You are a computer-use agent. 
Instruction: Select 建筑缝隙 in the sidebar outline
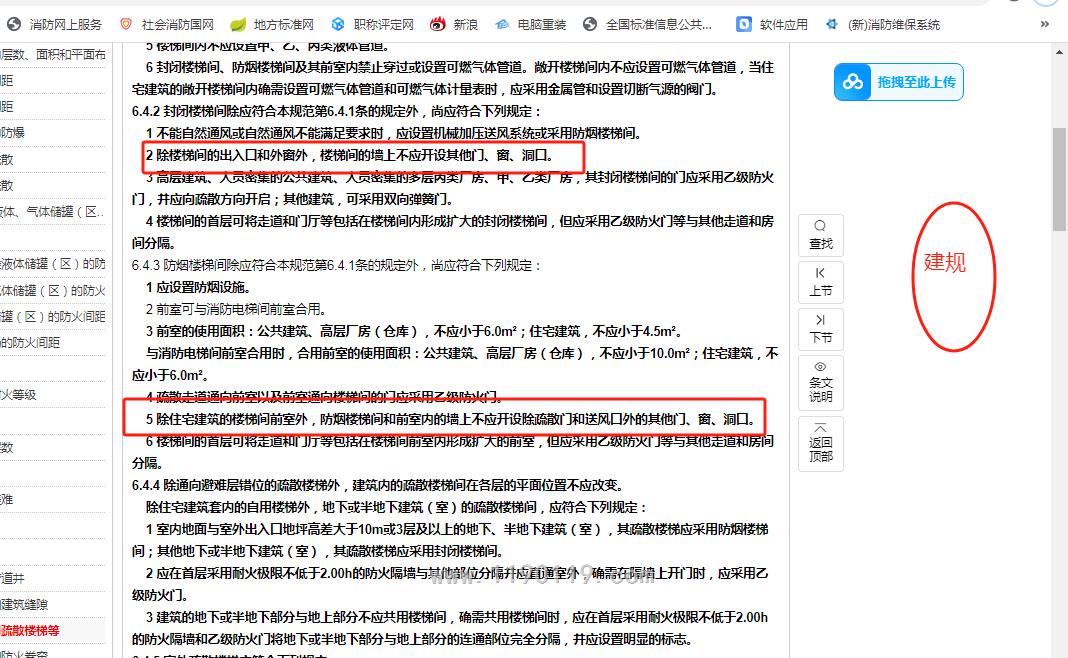coord(24,604)
